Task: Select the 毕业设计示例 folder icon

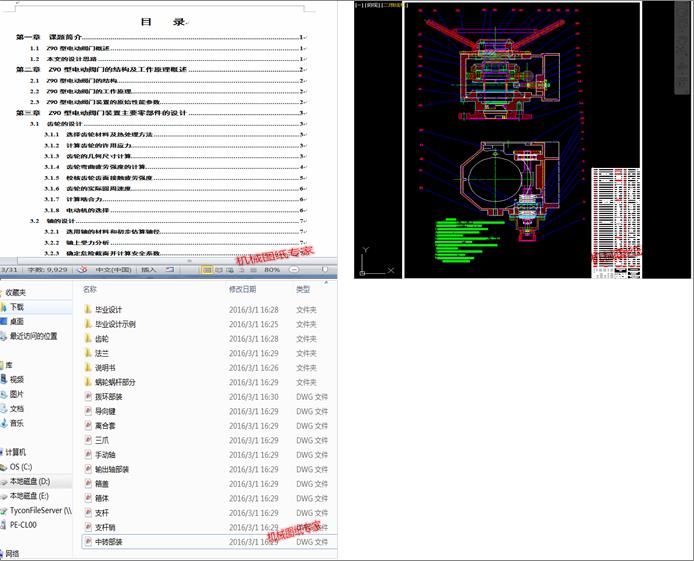Action: pos(88,324)
